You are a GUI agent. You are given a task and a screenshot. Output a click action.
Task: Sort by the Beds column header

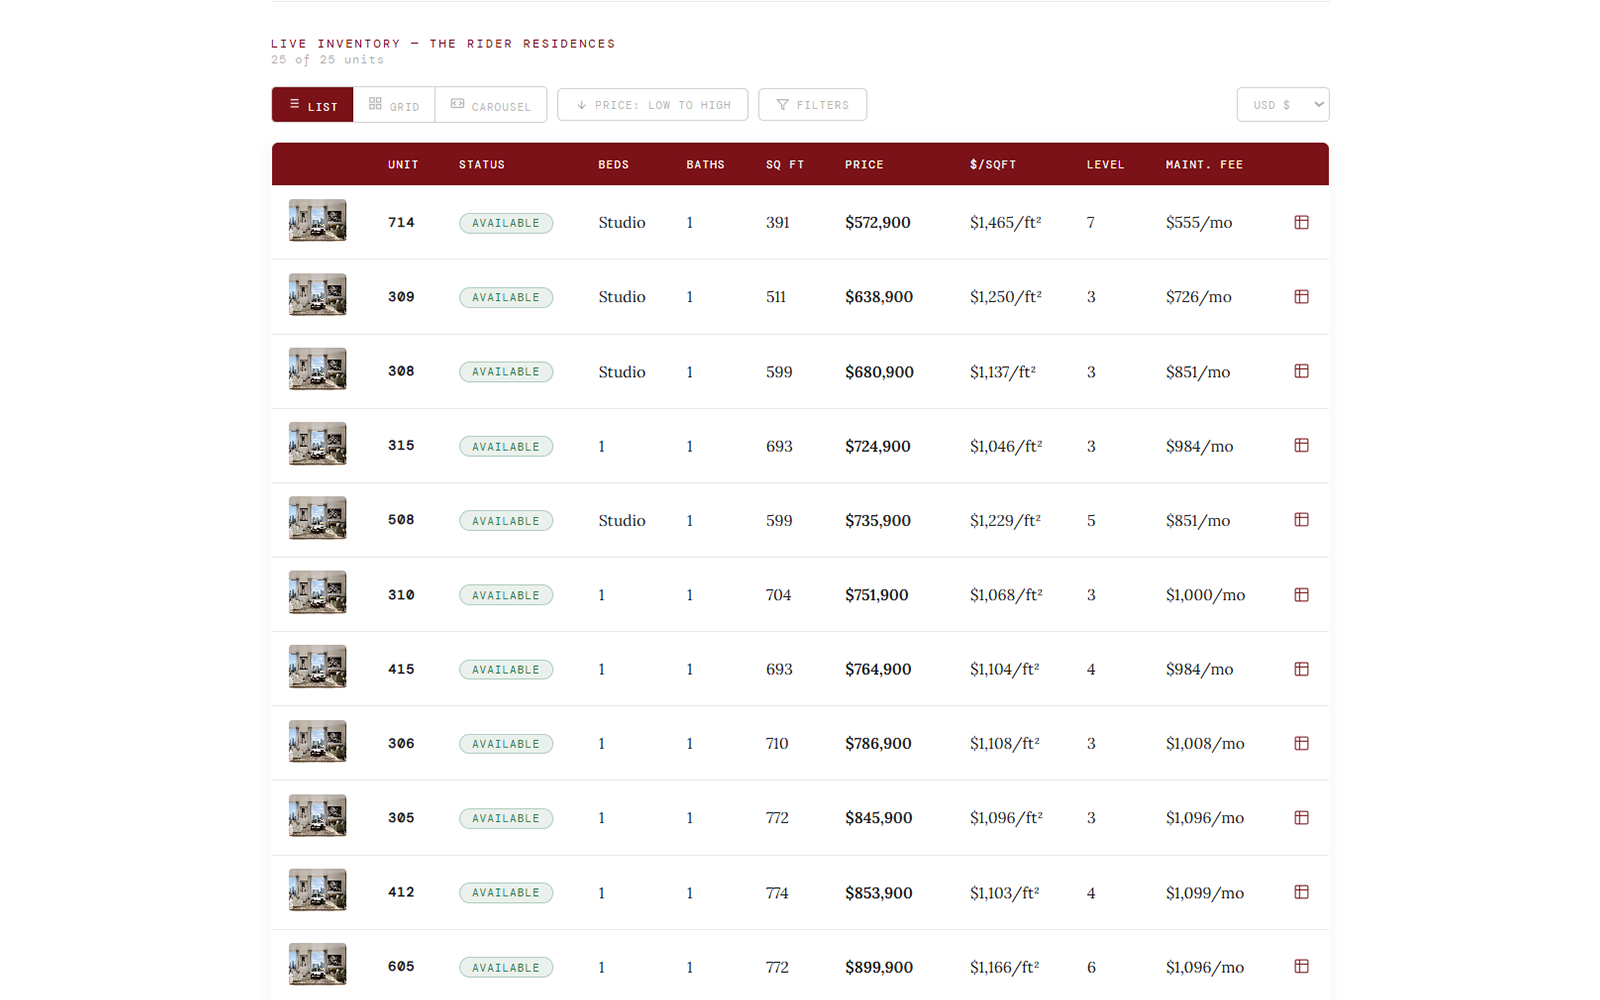tap(614, 165)
